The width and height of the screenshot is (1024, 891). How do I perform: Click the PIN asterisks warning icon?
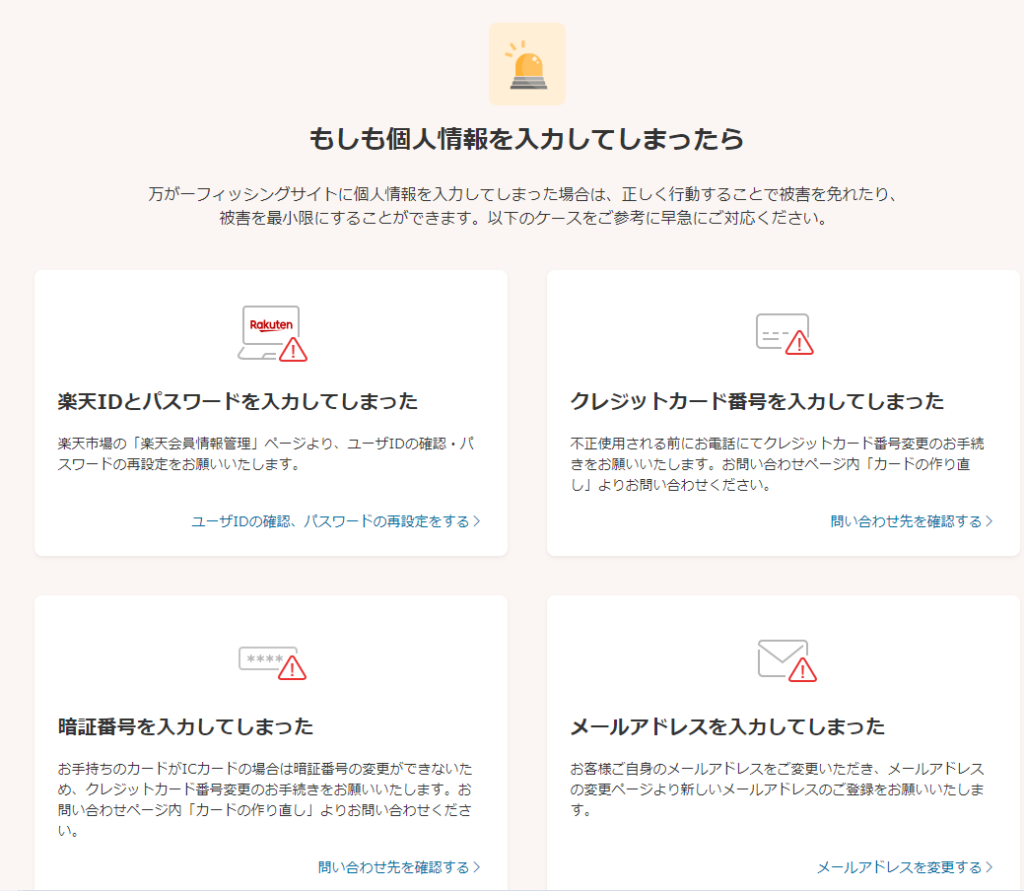(272, 661)
